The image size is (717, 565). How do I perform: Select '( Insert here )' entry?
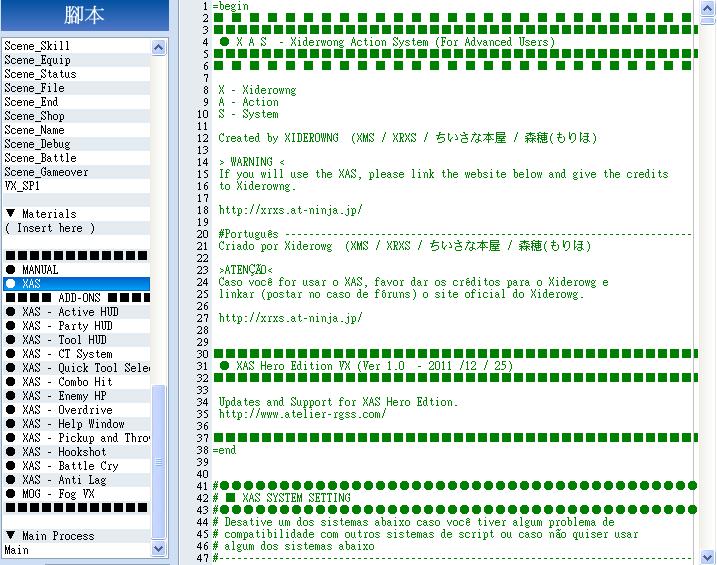(76, 228)
